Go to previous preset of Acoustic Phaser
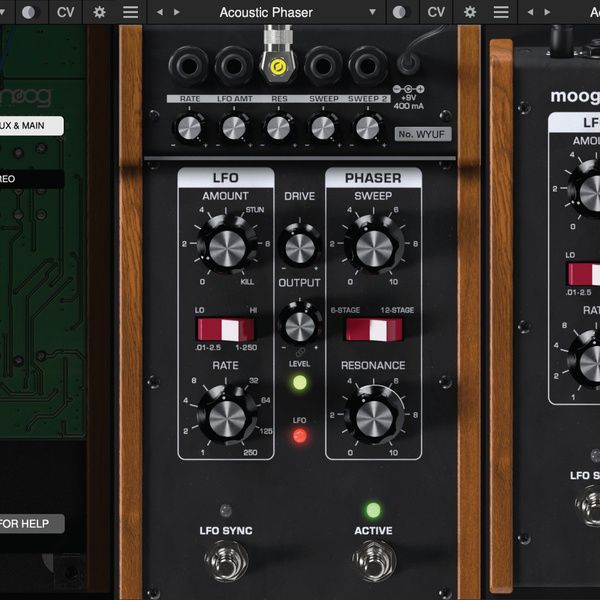600x600 pixels. point(160,12)
